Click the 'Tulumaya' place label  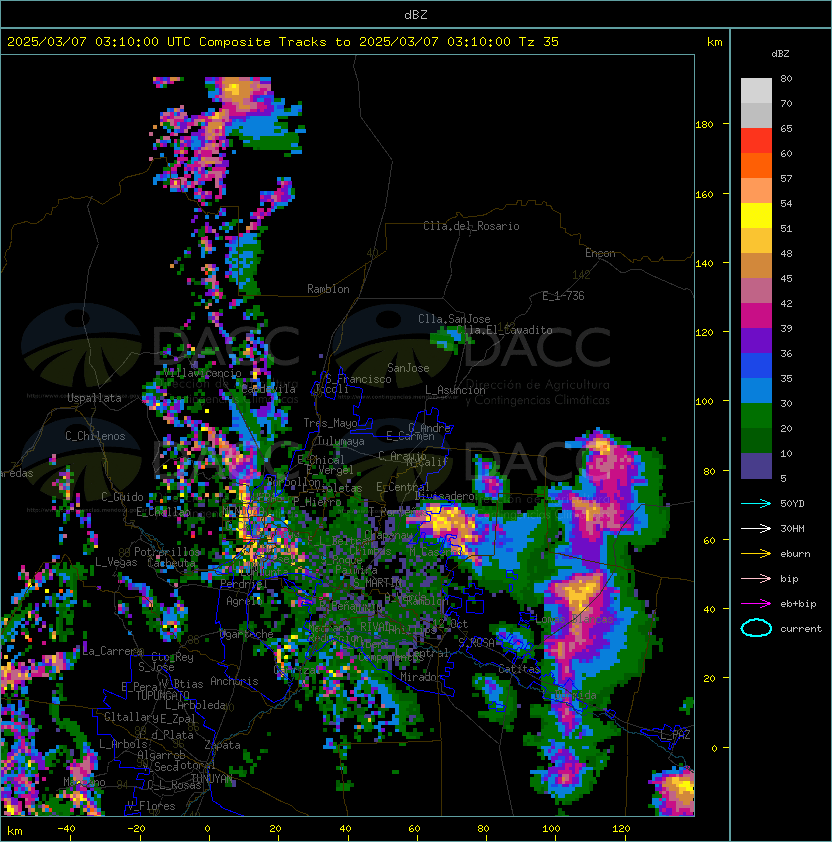pyautogui.click(x=341, y=441)
